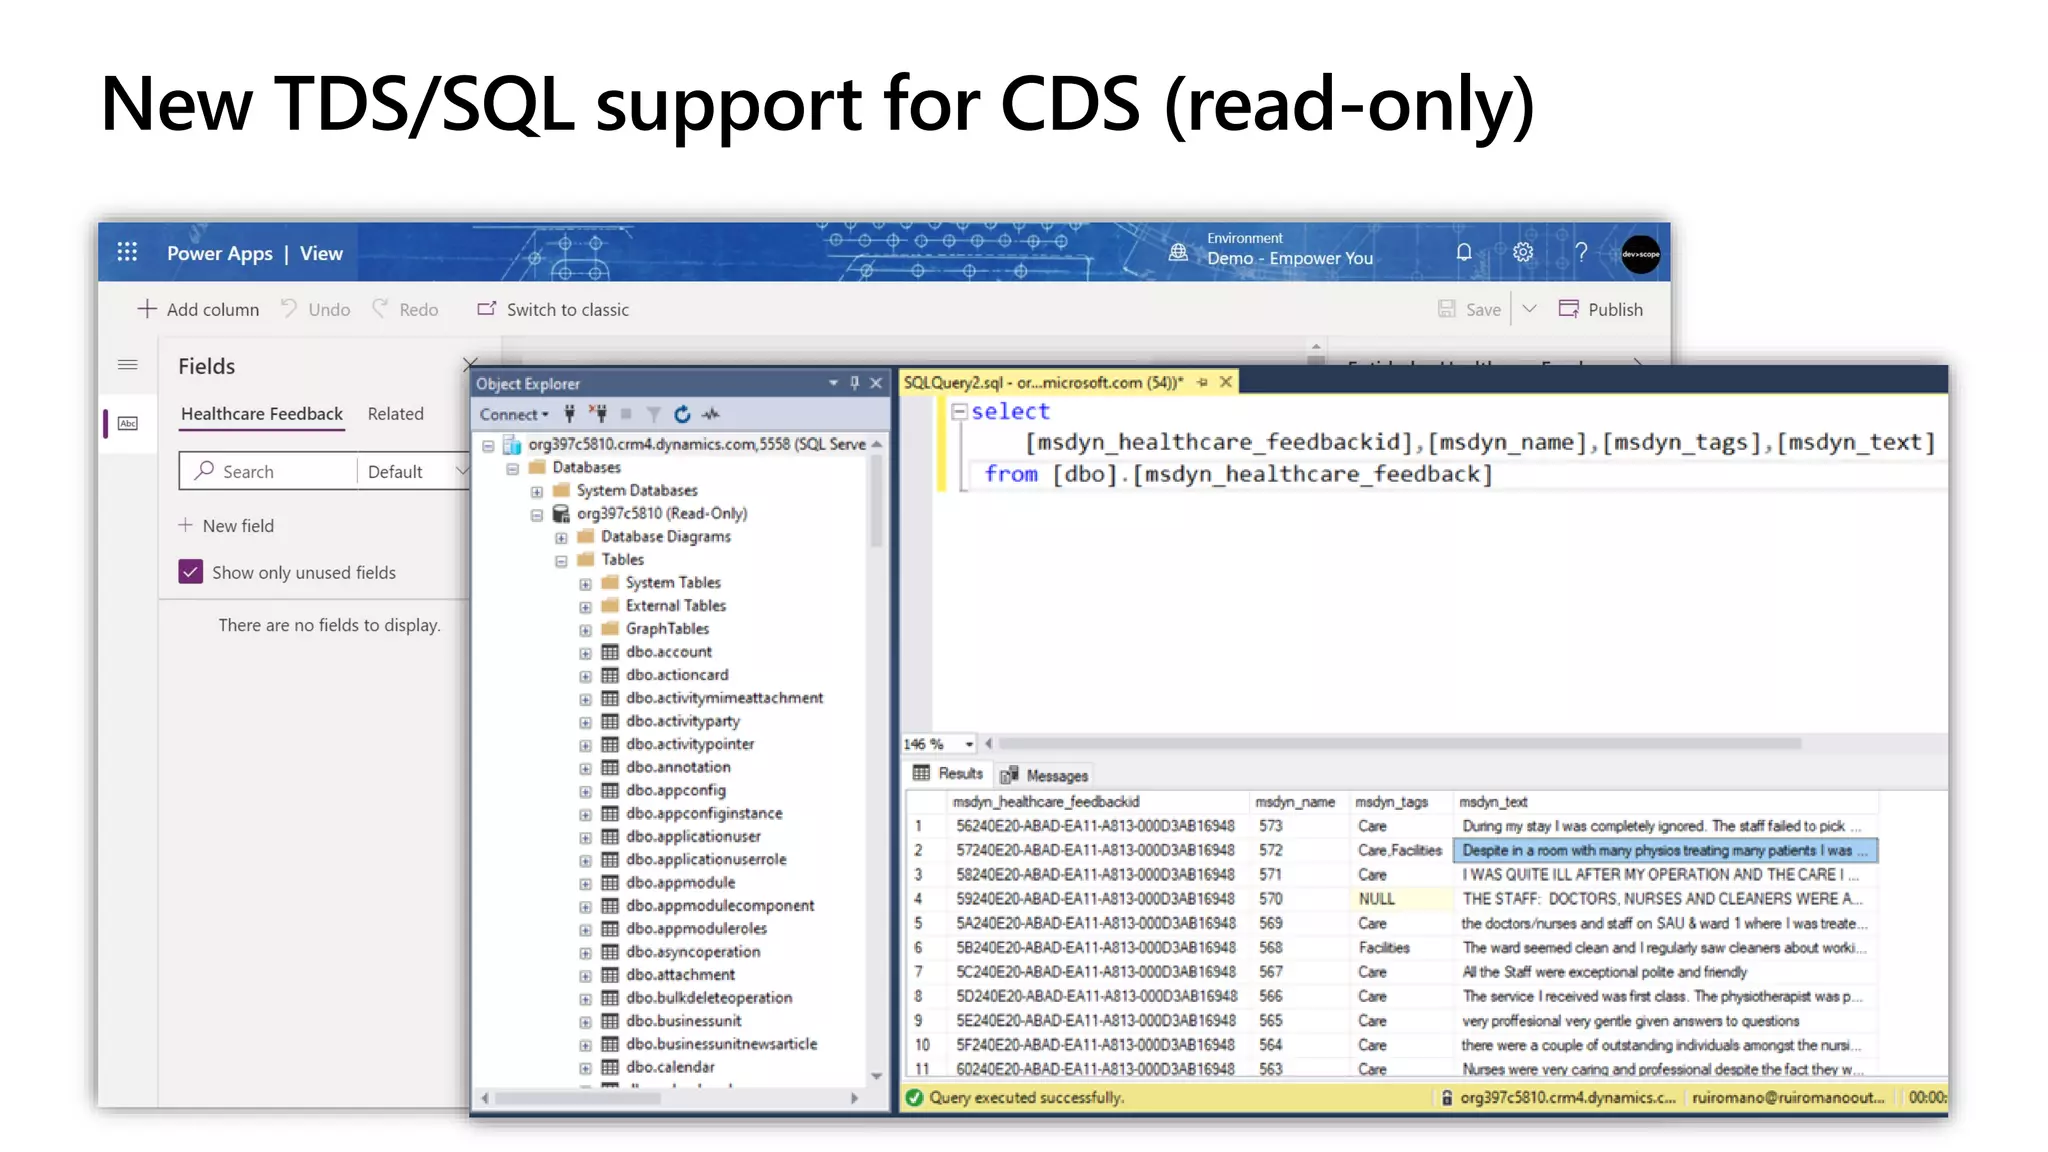Viewport: 2048px width, 1152px height.
Task: Click the dbo.account table icon
Action: tap(610, 651)
